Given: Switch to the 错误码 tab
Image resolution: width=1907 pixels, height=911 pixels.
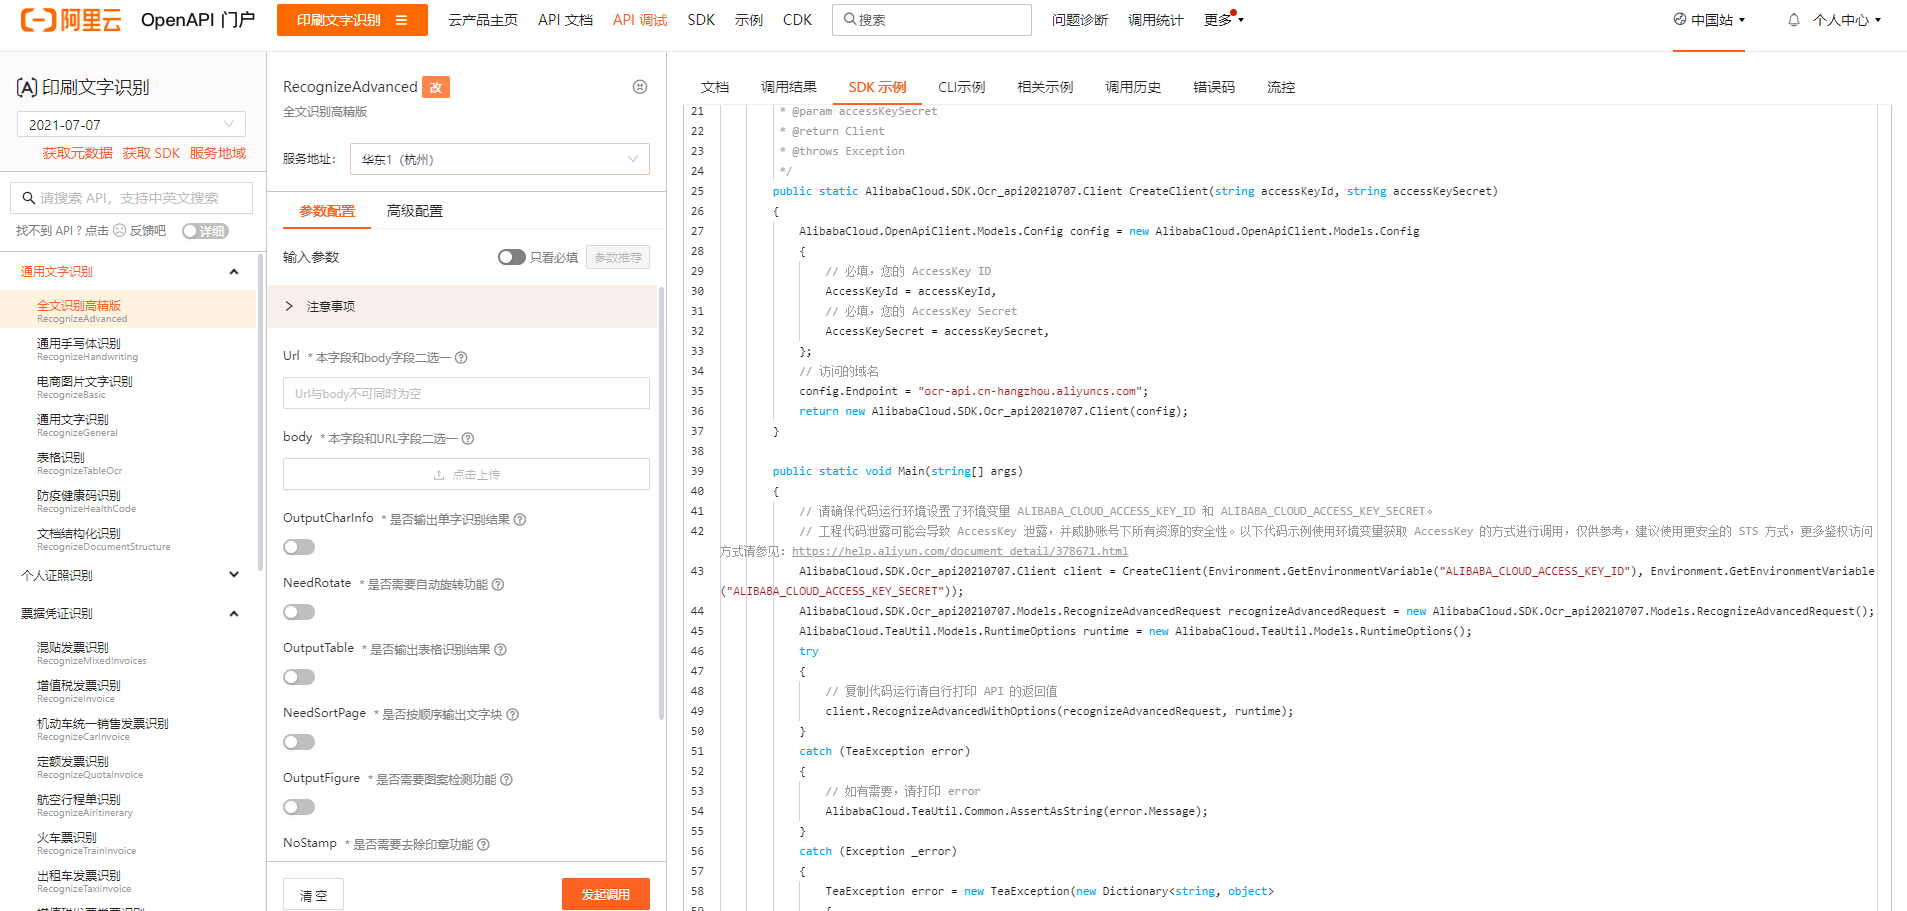Looking at the screenshot, I should (x=1214, y=87).
